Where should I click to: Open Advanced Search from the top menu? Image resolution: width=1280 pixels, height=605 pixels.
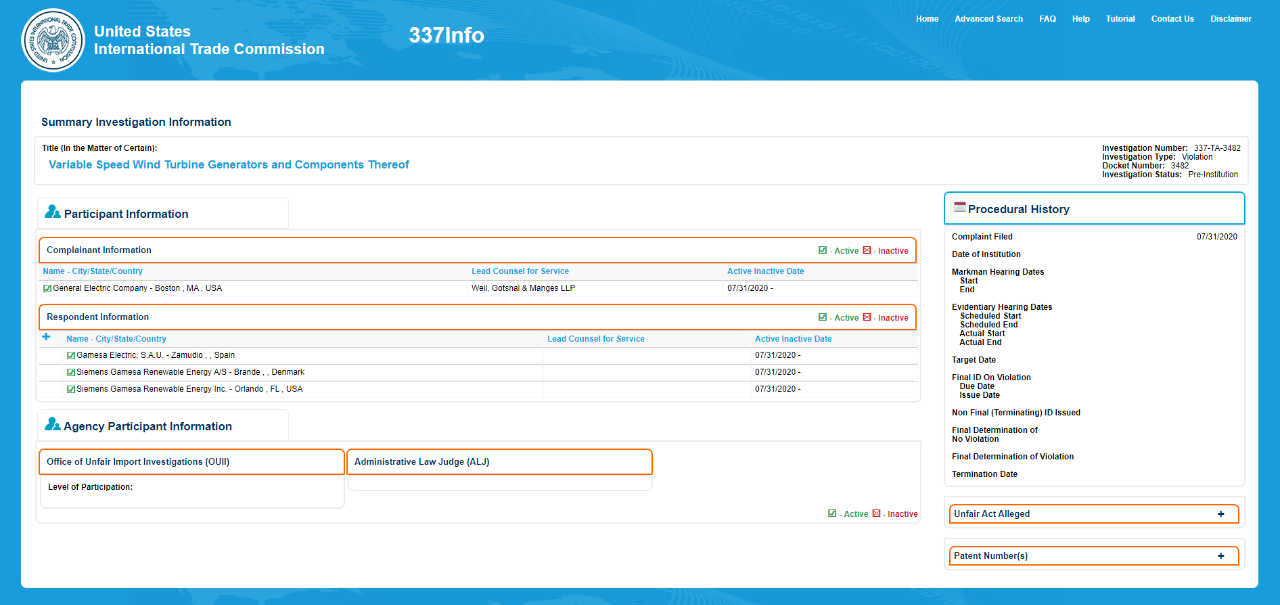pos(988,19)
